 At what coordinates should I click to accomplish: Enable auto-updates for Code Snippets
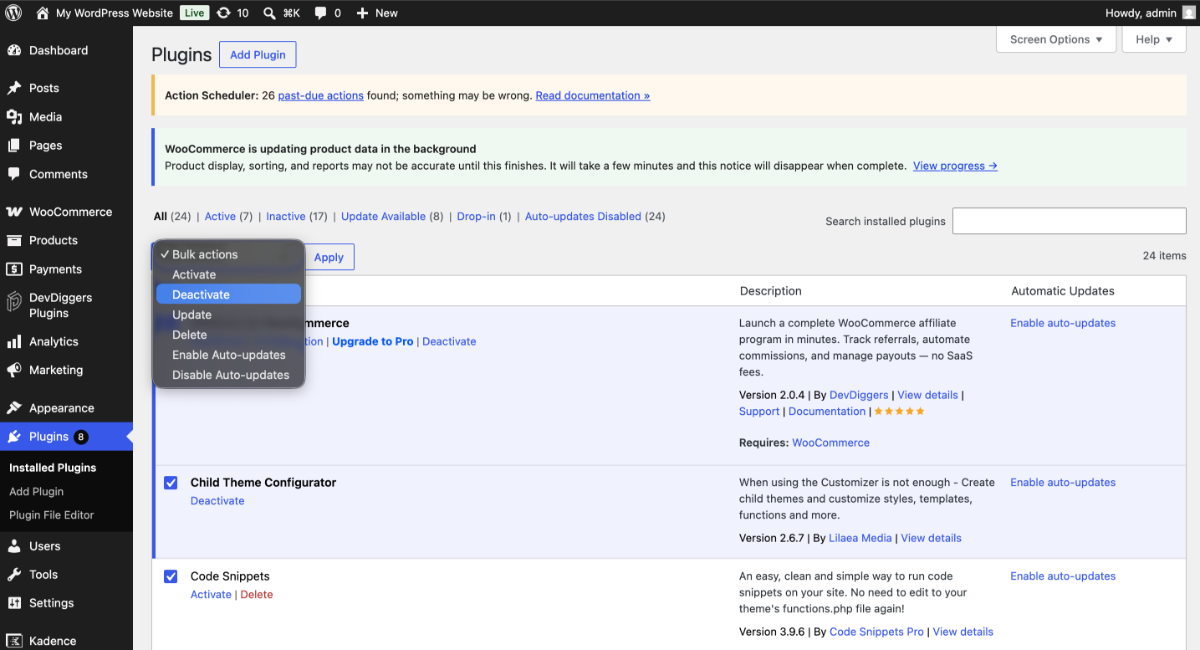[x=1063, y=577]
